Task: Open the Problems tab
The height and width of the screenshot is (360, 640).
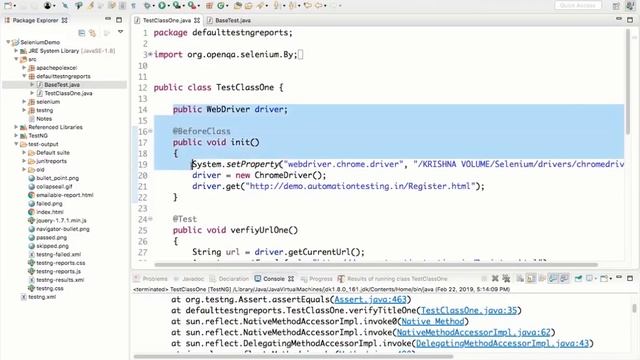Action: (155, 279)
